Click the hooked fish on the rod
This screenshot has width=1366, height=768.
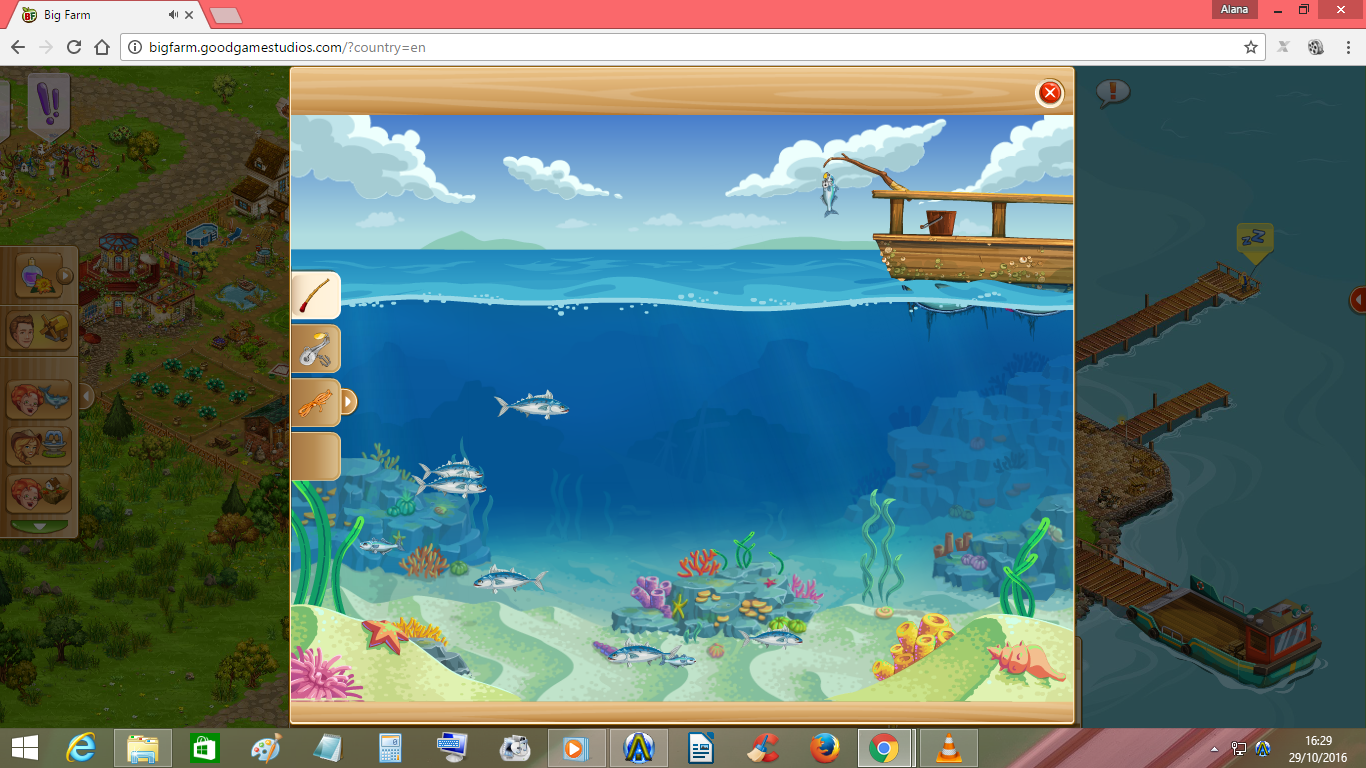click(x=828, y=193)
